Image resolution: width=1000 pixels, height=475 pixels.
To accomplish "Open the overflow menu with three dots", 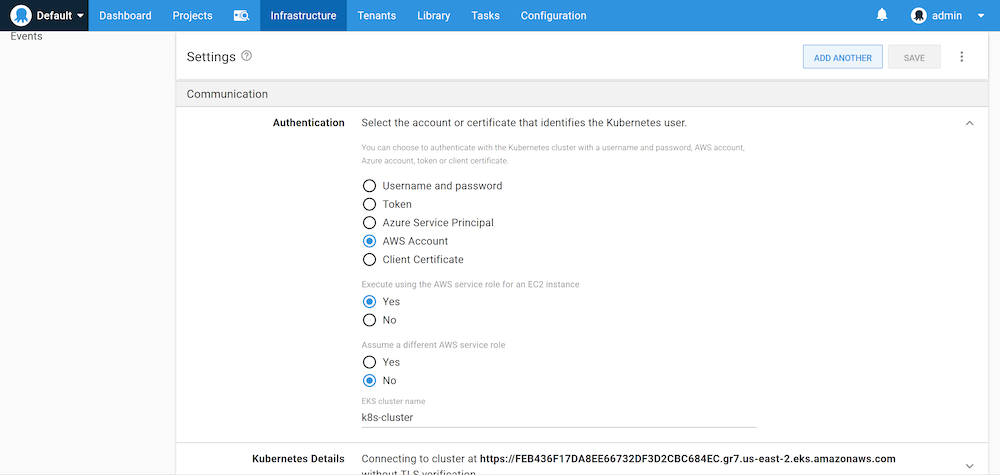I will 962,57.
